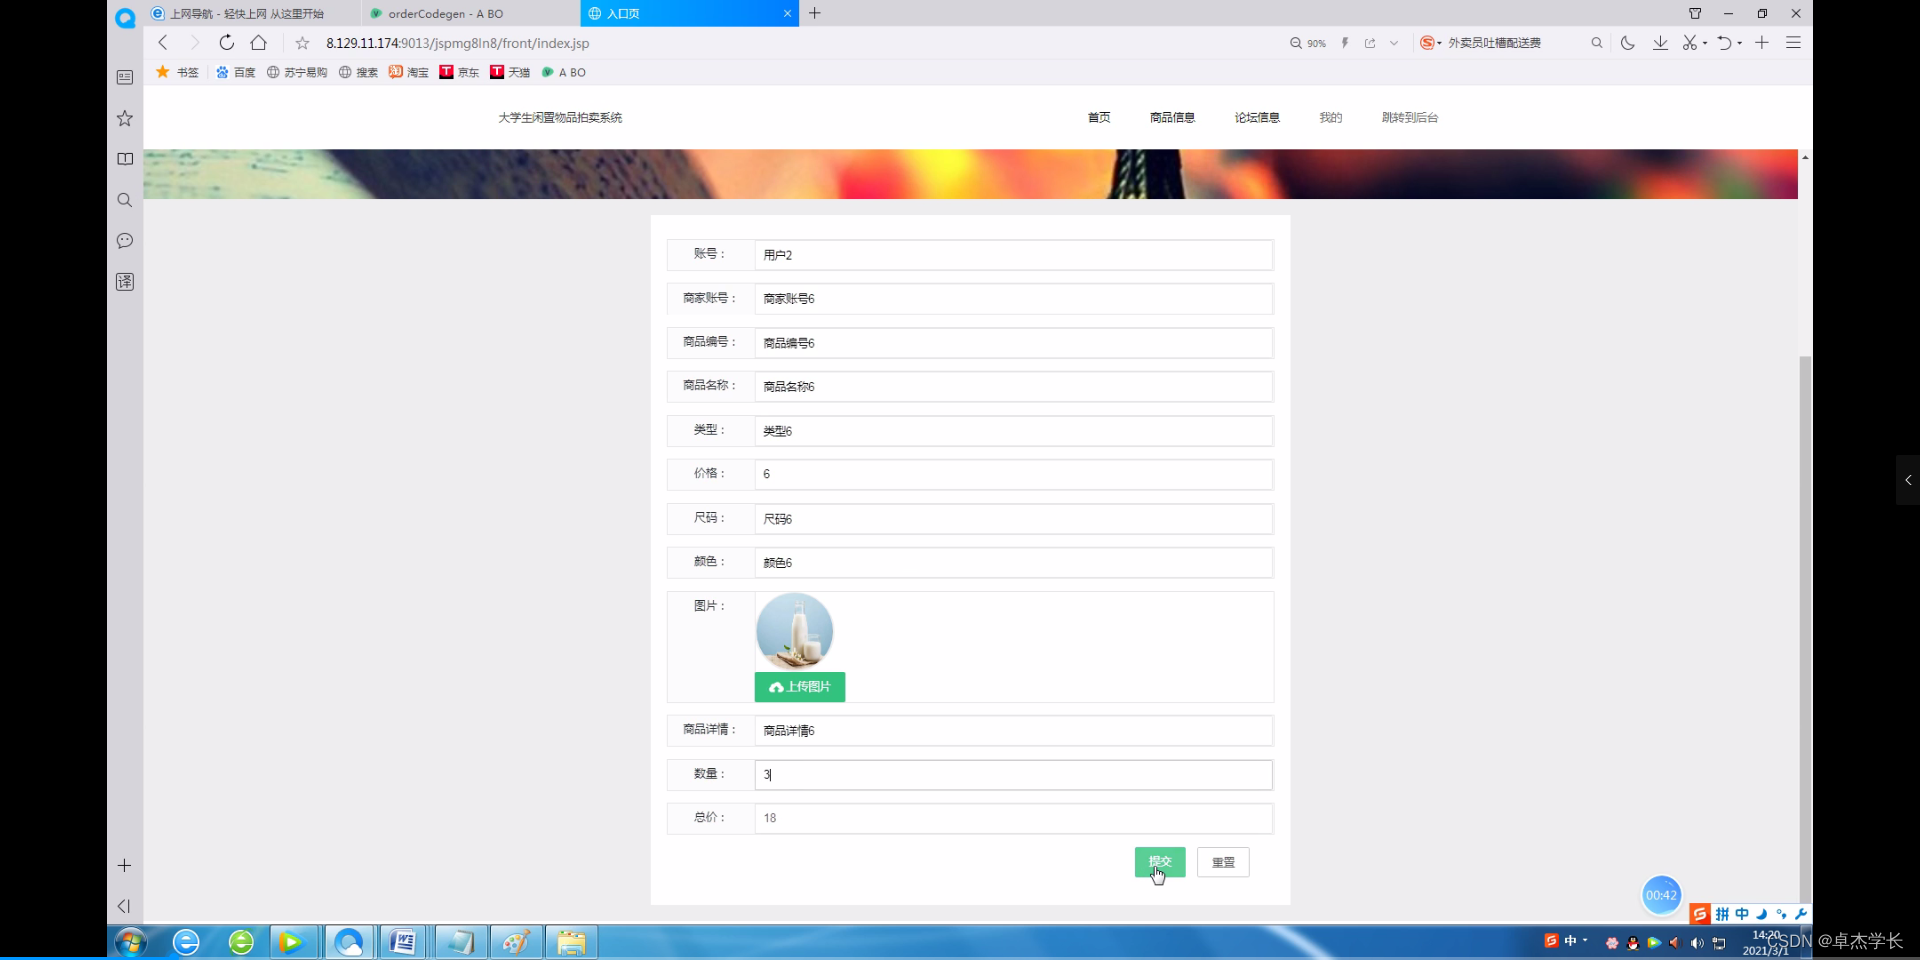Open the sidebar search tool
Image resolution: width=1920 pixels, height=960 pixels.
[x=124, y=200]
